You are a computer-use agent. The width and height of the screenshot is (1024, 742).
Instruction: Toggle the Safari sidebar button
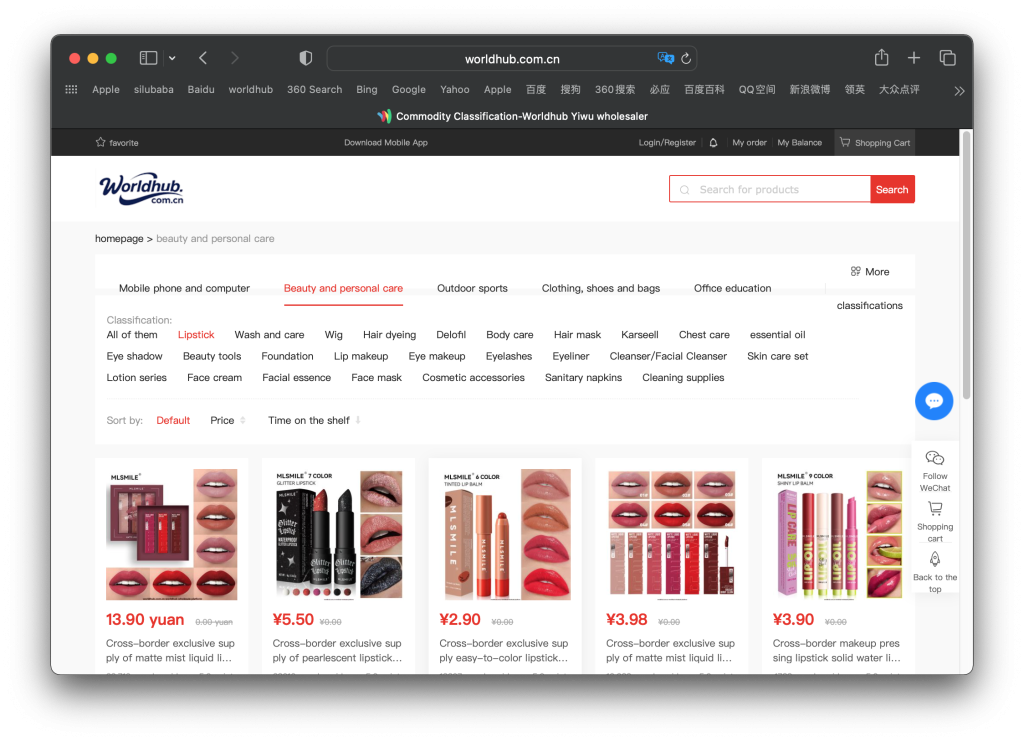[x=148, y=58]
